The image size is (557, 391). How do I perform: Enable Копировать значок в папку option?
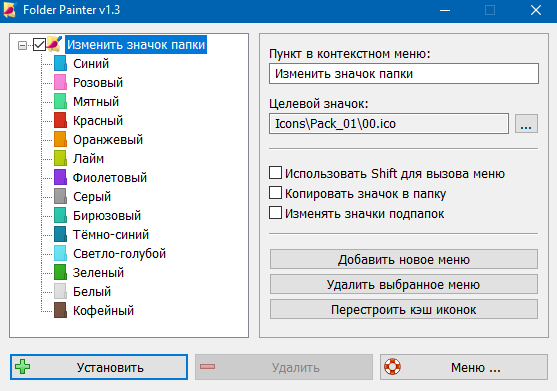point(275,193)
